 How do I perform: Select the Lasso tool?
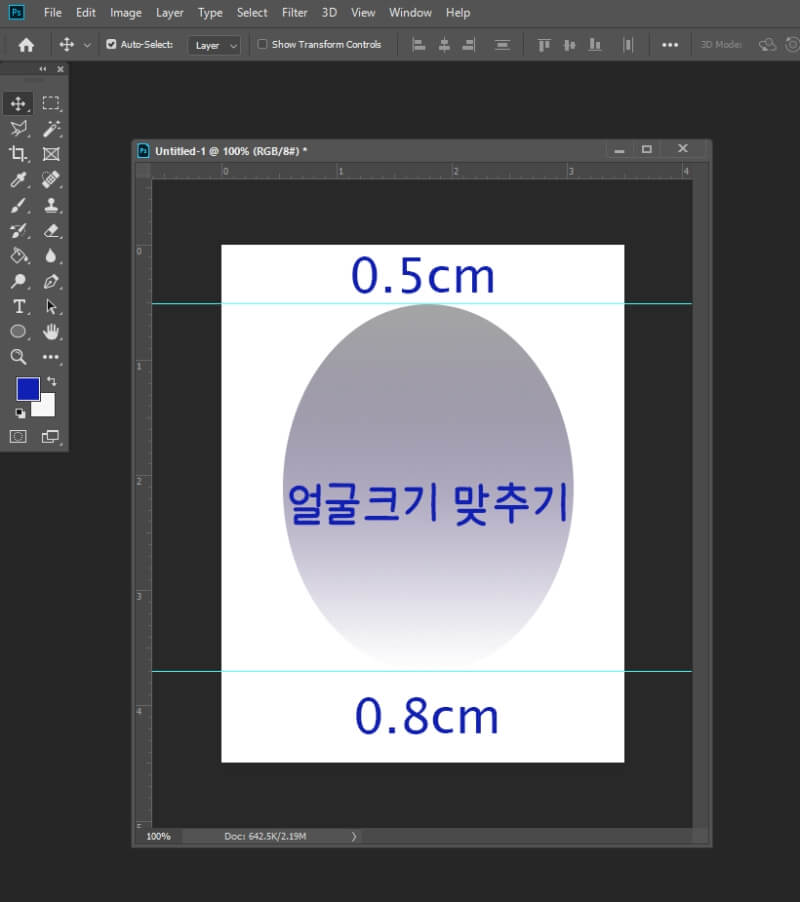tap(18, 128)
